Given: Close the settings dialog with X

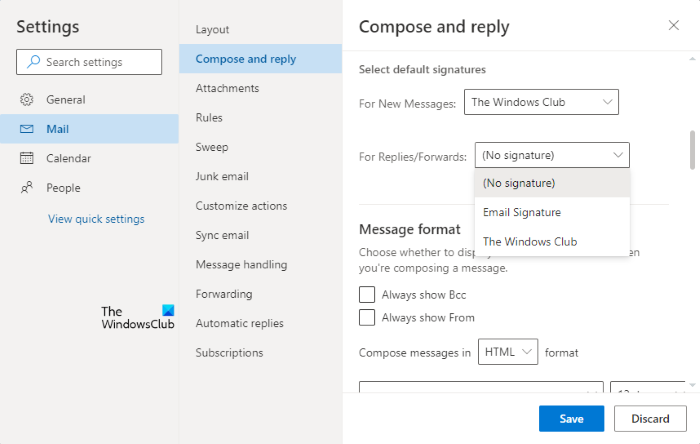Looking at the screenshot, I should click(x=674, y=26).
